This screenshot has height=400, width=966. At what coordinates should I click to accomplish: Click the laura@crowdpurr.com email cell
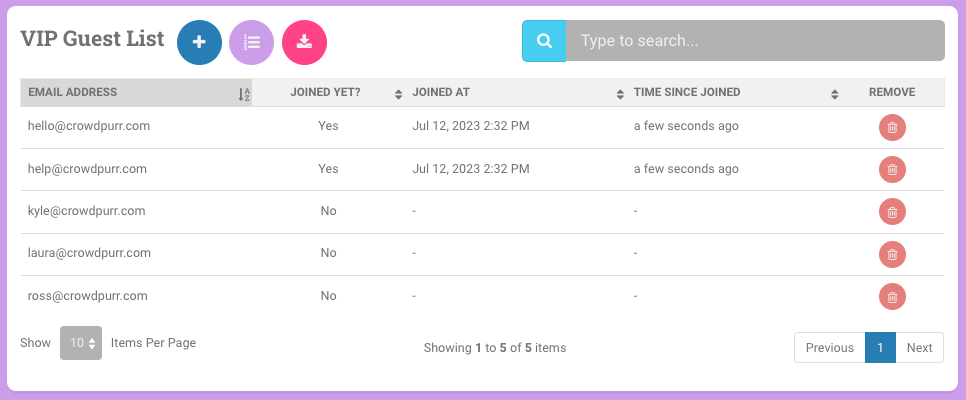click(x=89, y=253)
